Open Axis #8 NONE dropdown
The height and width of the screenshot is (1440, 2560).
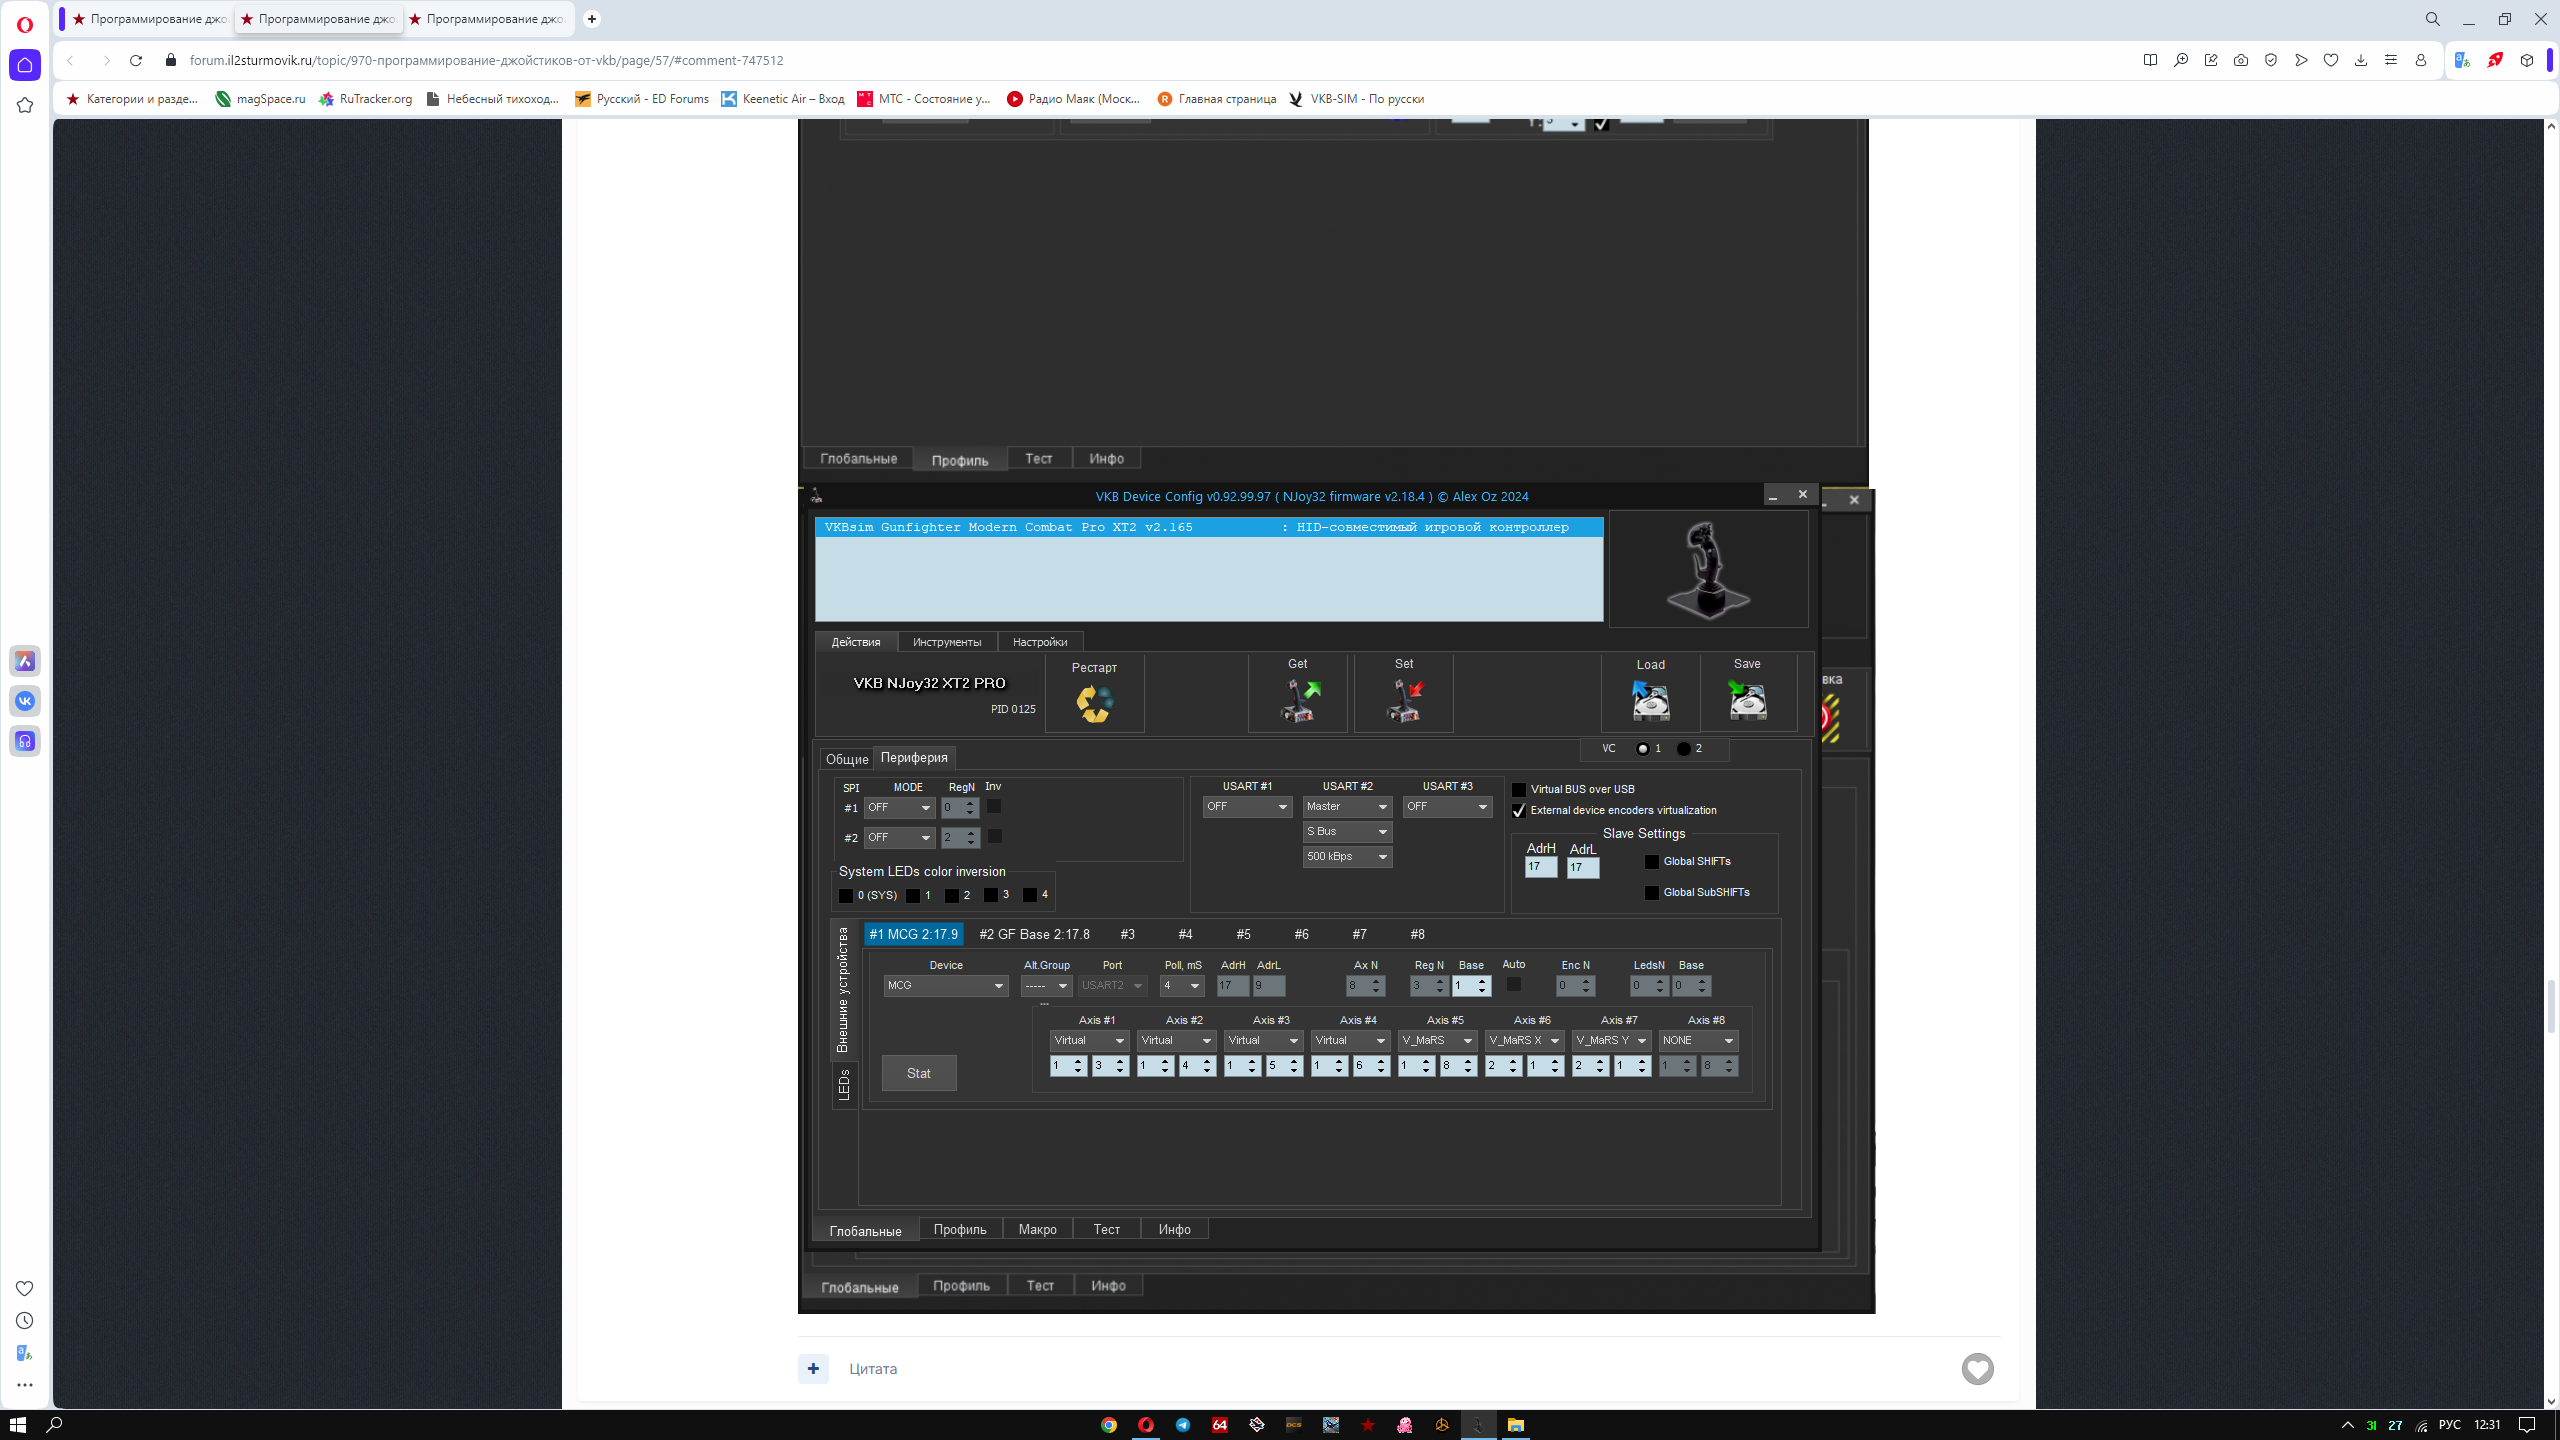[1698, 1040]
